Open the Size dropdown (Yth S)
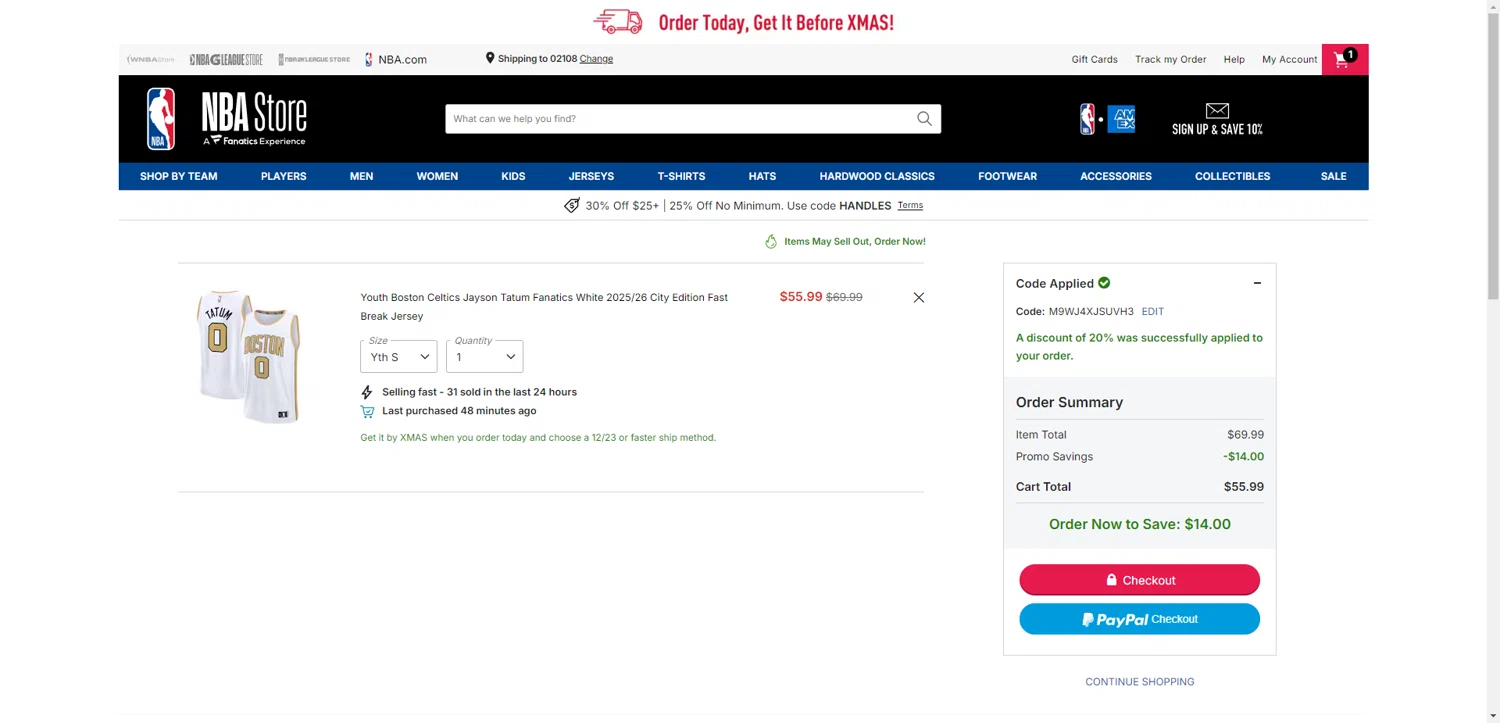This screenshot has width=1500, height=723. (x=399, y=356)
